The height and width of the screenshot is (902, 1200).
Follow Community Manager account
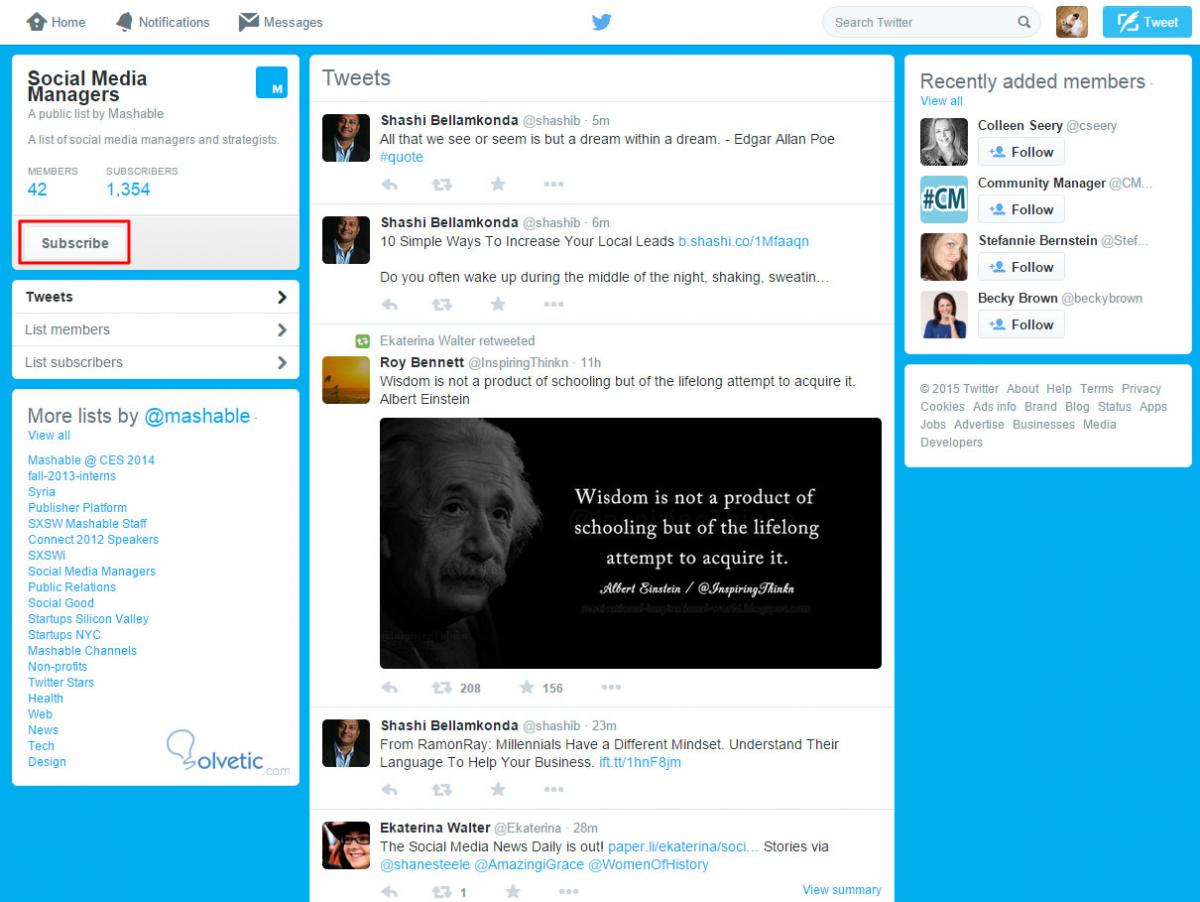(1021, 209)
